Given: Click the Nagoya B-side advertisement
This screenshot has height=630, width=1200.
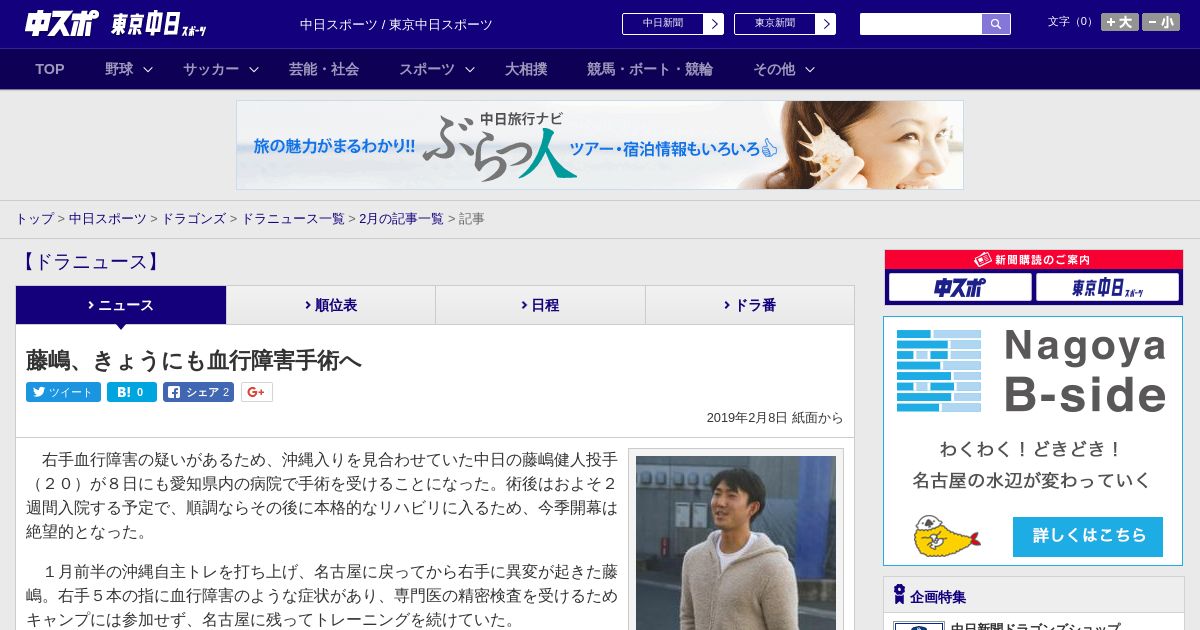Looking at the screenshot, I should pos(1033,441).
